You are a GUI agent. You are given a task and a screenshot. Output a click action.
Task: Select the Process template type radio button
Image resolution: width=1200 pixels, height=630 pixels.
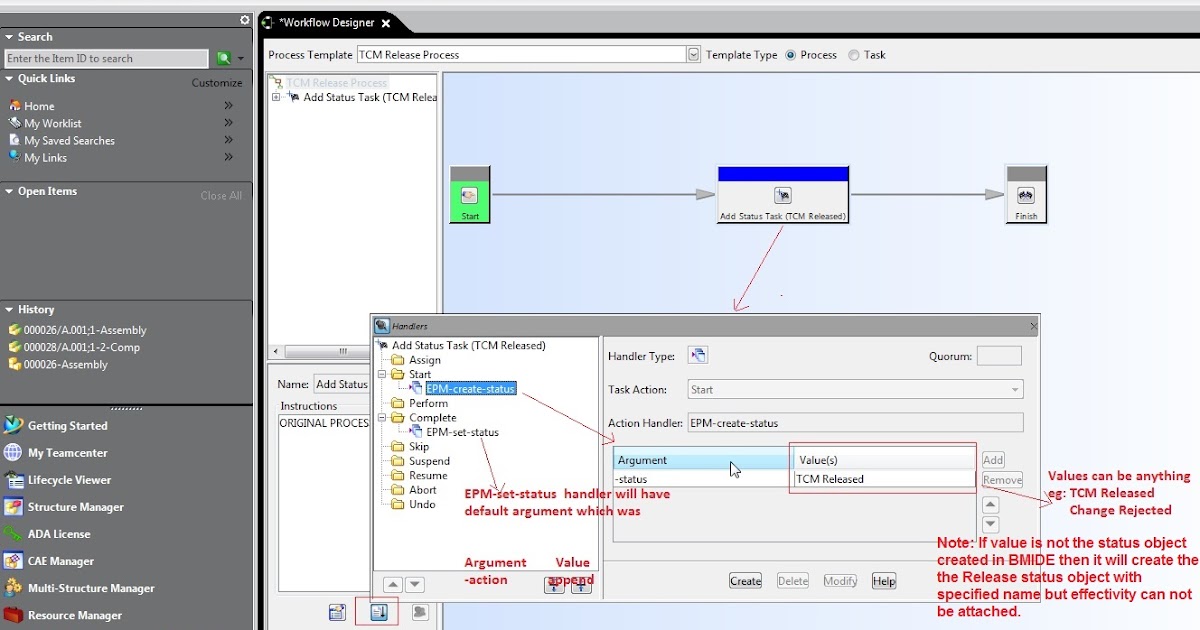[789, 55]
